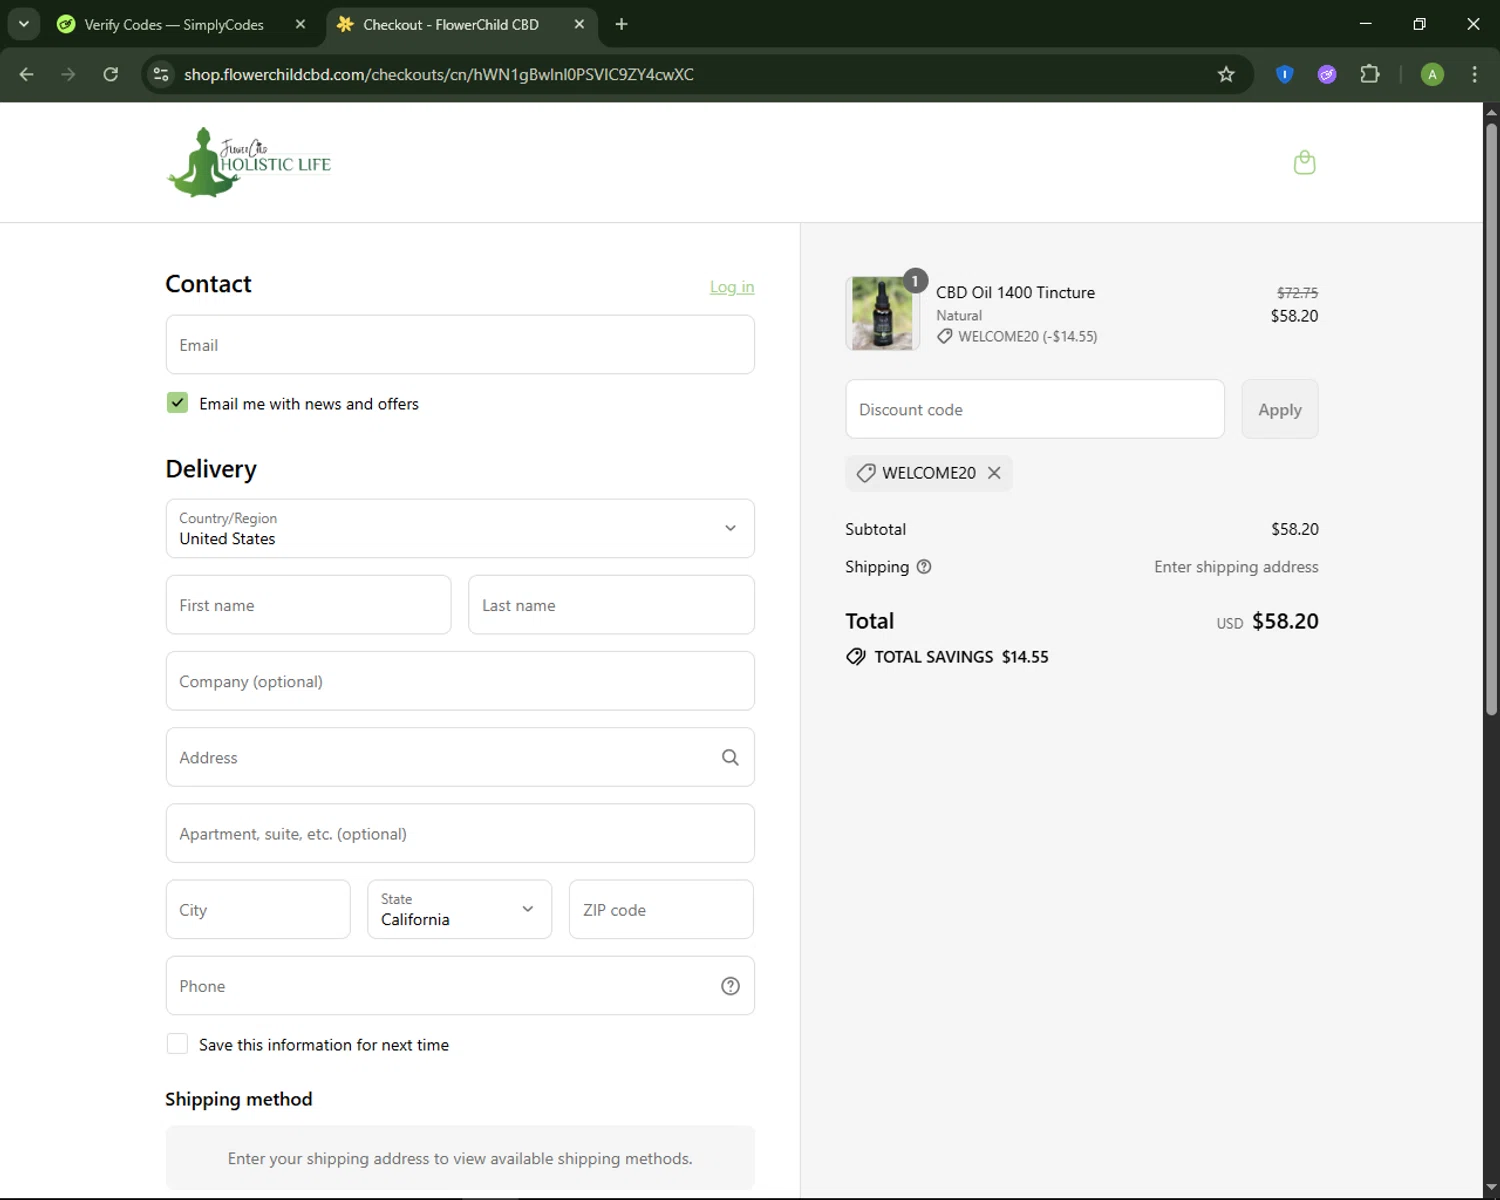Click the CBD Oil 1400 Tincture product name
Screen dimensions: 1500x1200
coord(1015,292)
